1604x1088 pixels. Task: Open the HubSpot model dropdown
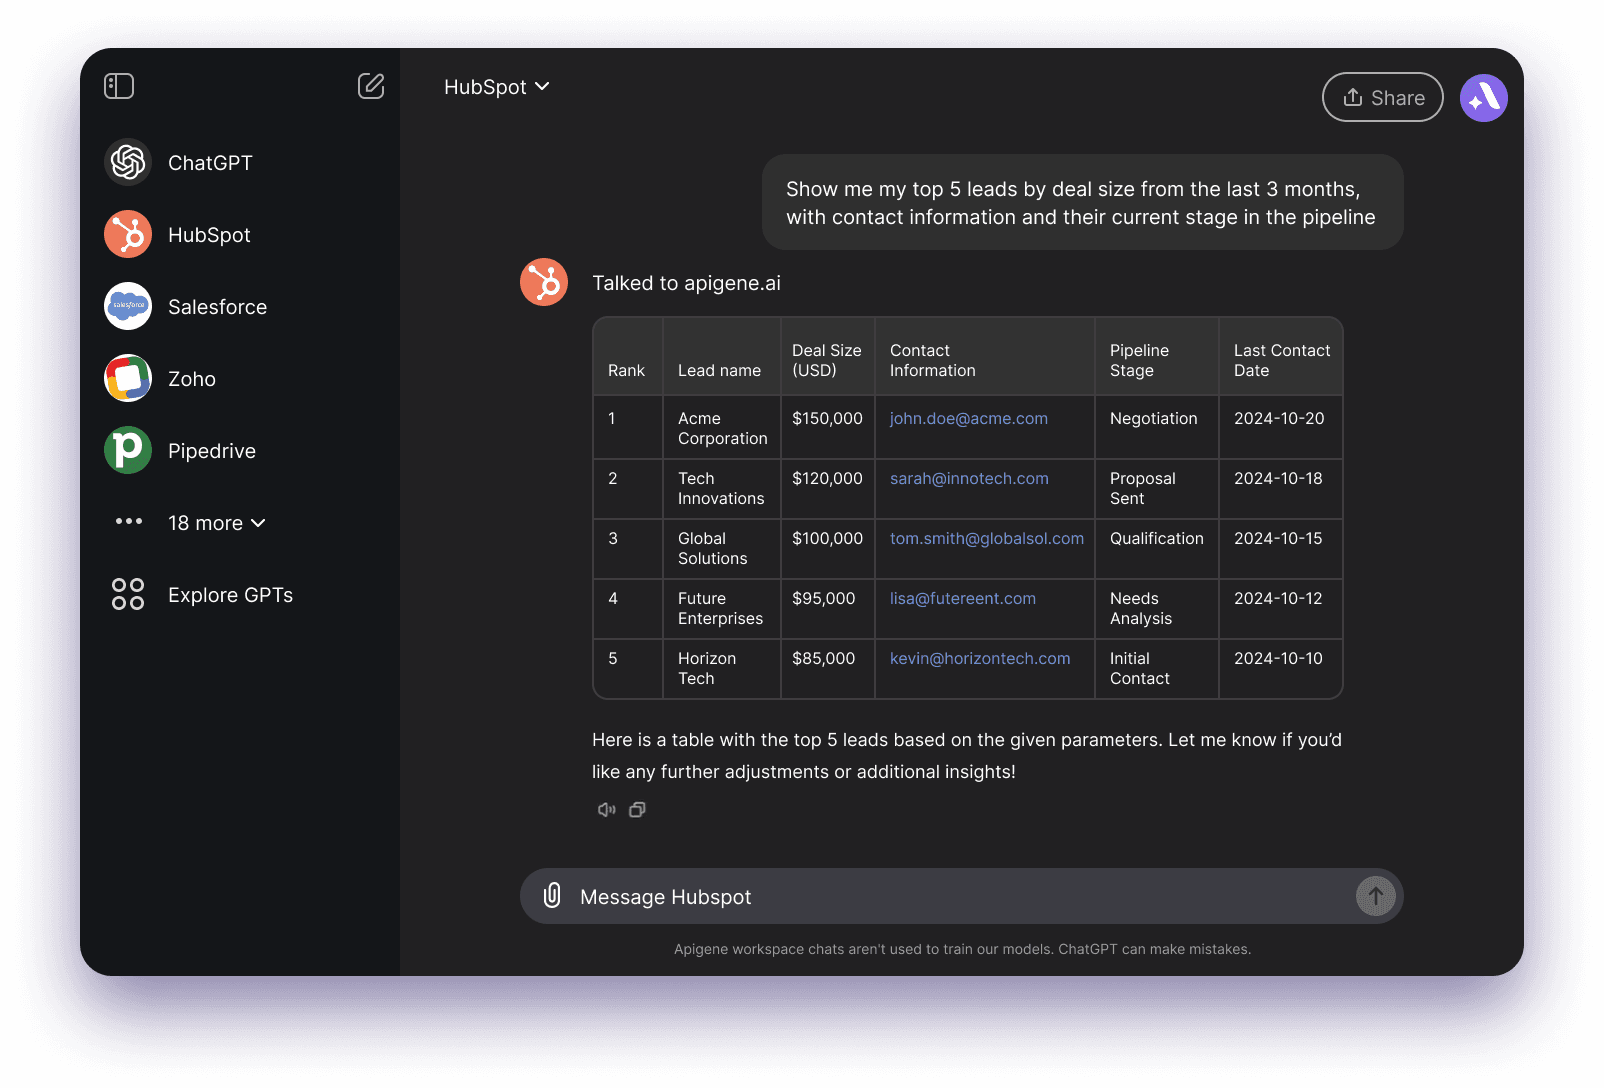click(x=497, y=87)
